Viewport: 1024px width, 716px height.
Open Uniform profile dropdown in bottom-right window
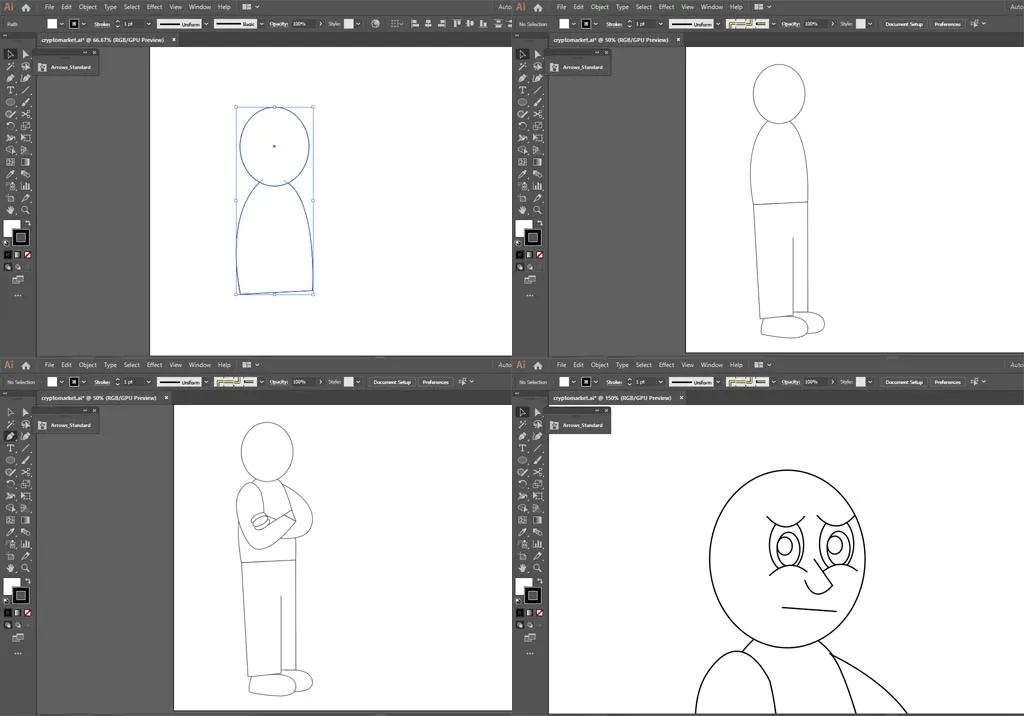[718, 382]
